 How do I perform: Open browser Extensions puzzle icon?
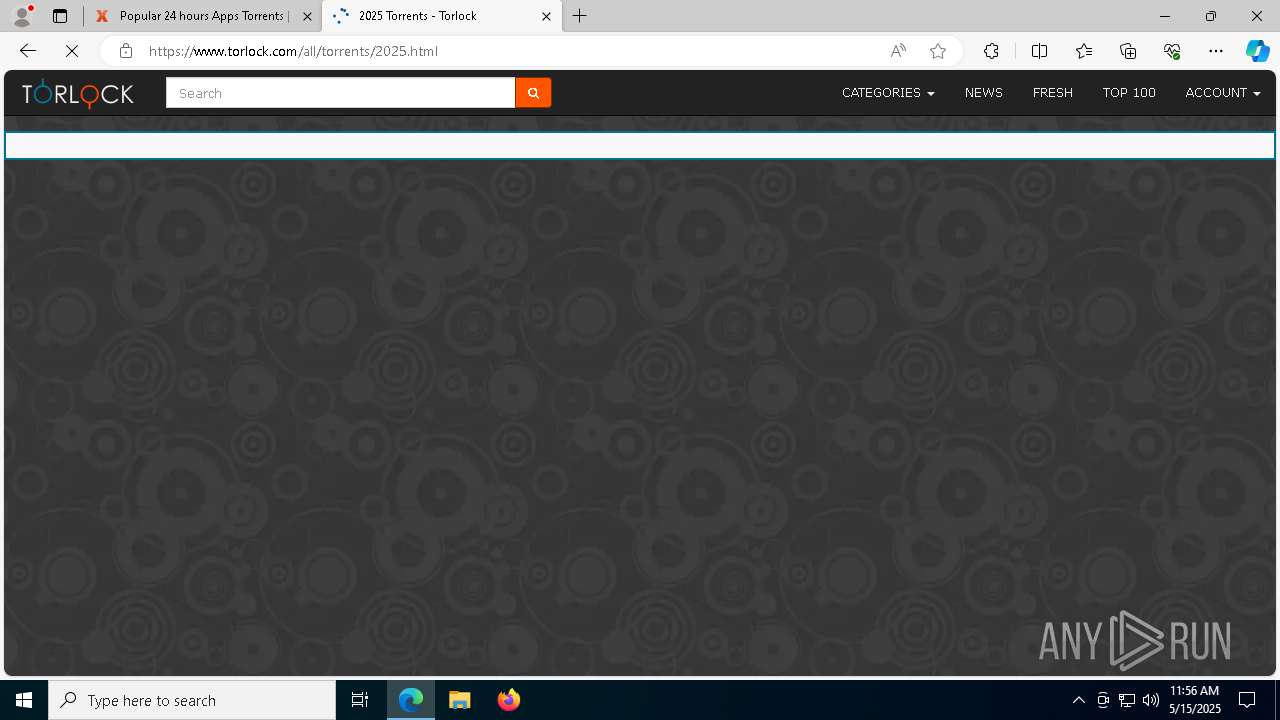pos(991,51)
